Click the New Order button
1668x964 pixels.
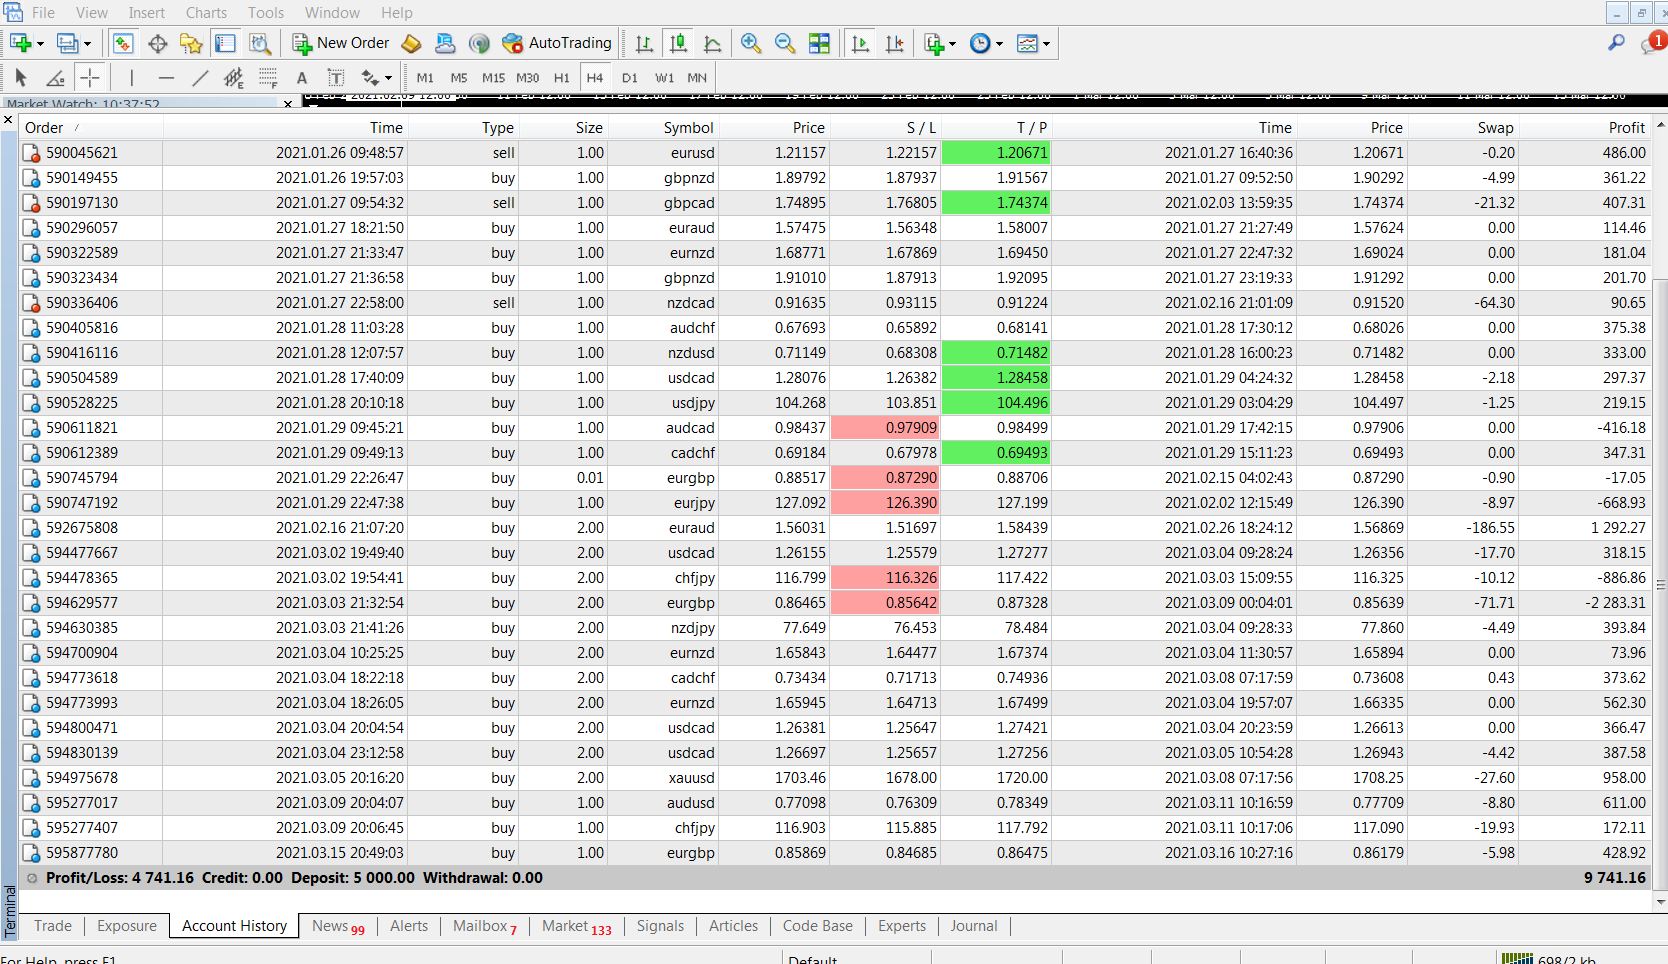[341, 43]
